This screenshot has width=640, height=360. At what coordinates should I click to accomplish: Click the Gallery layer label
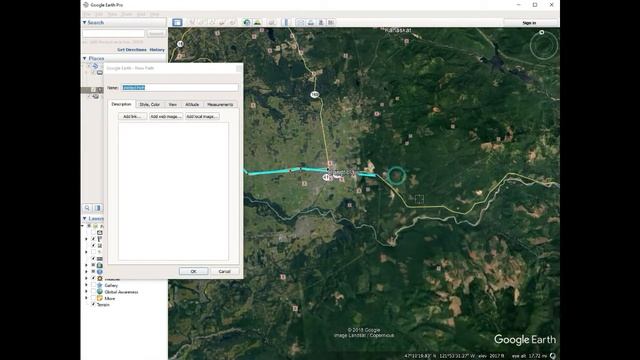coord(111,285)
